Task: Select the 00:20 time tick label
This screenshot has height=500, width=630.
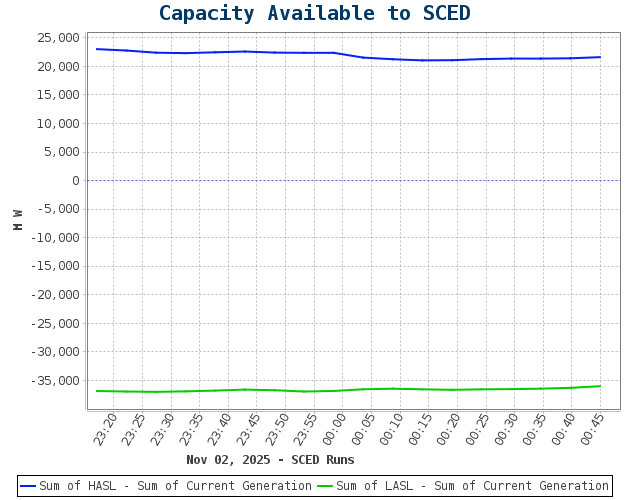Action: pos(449,430)
